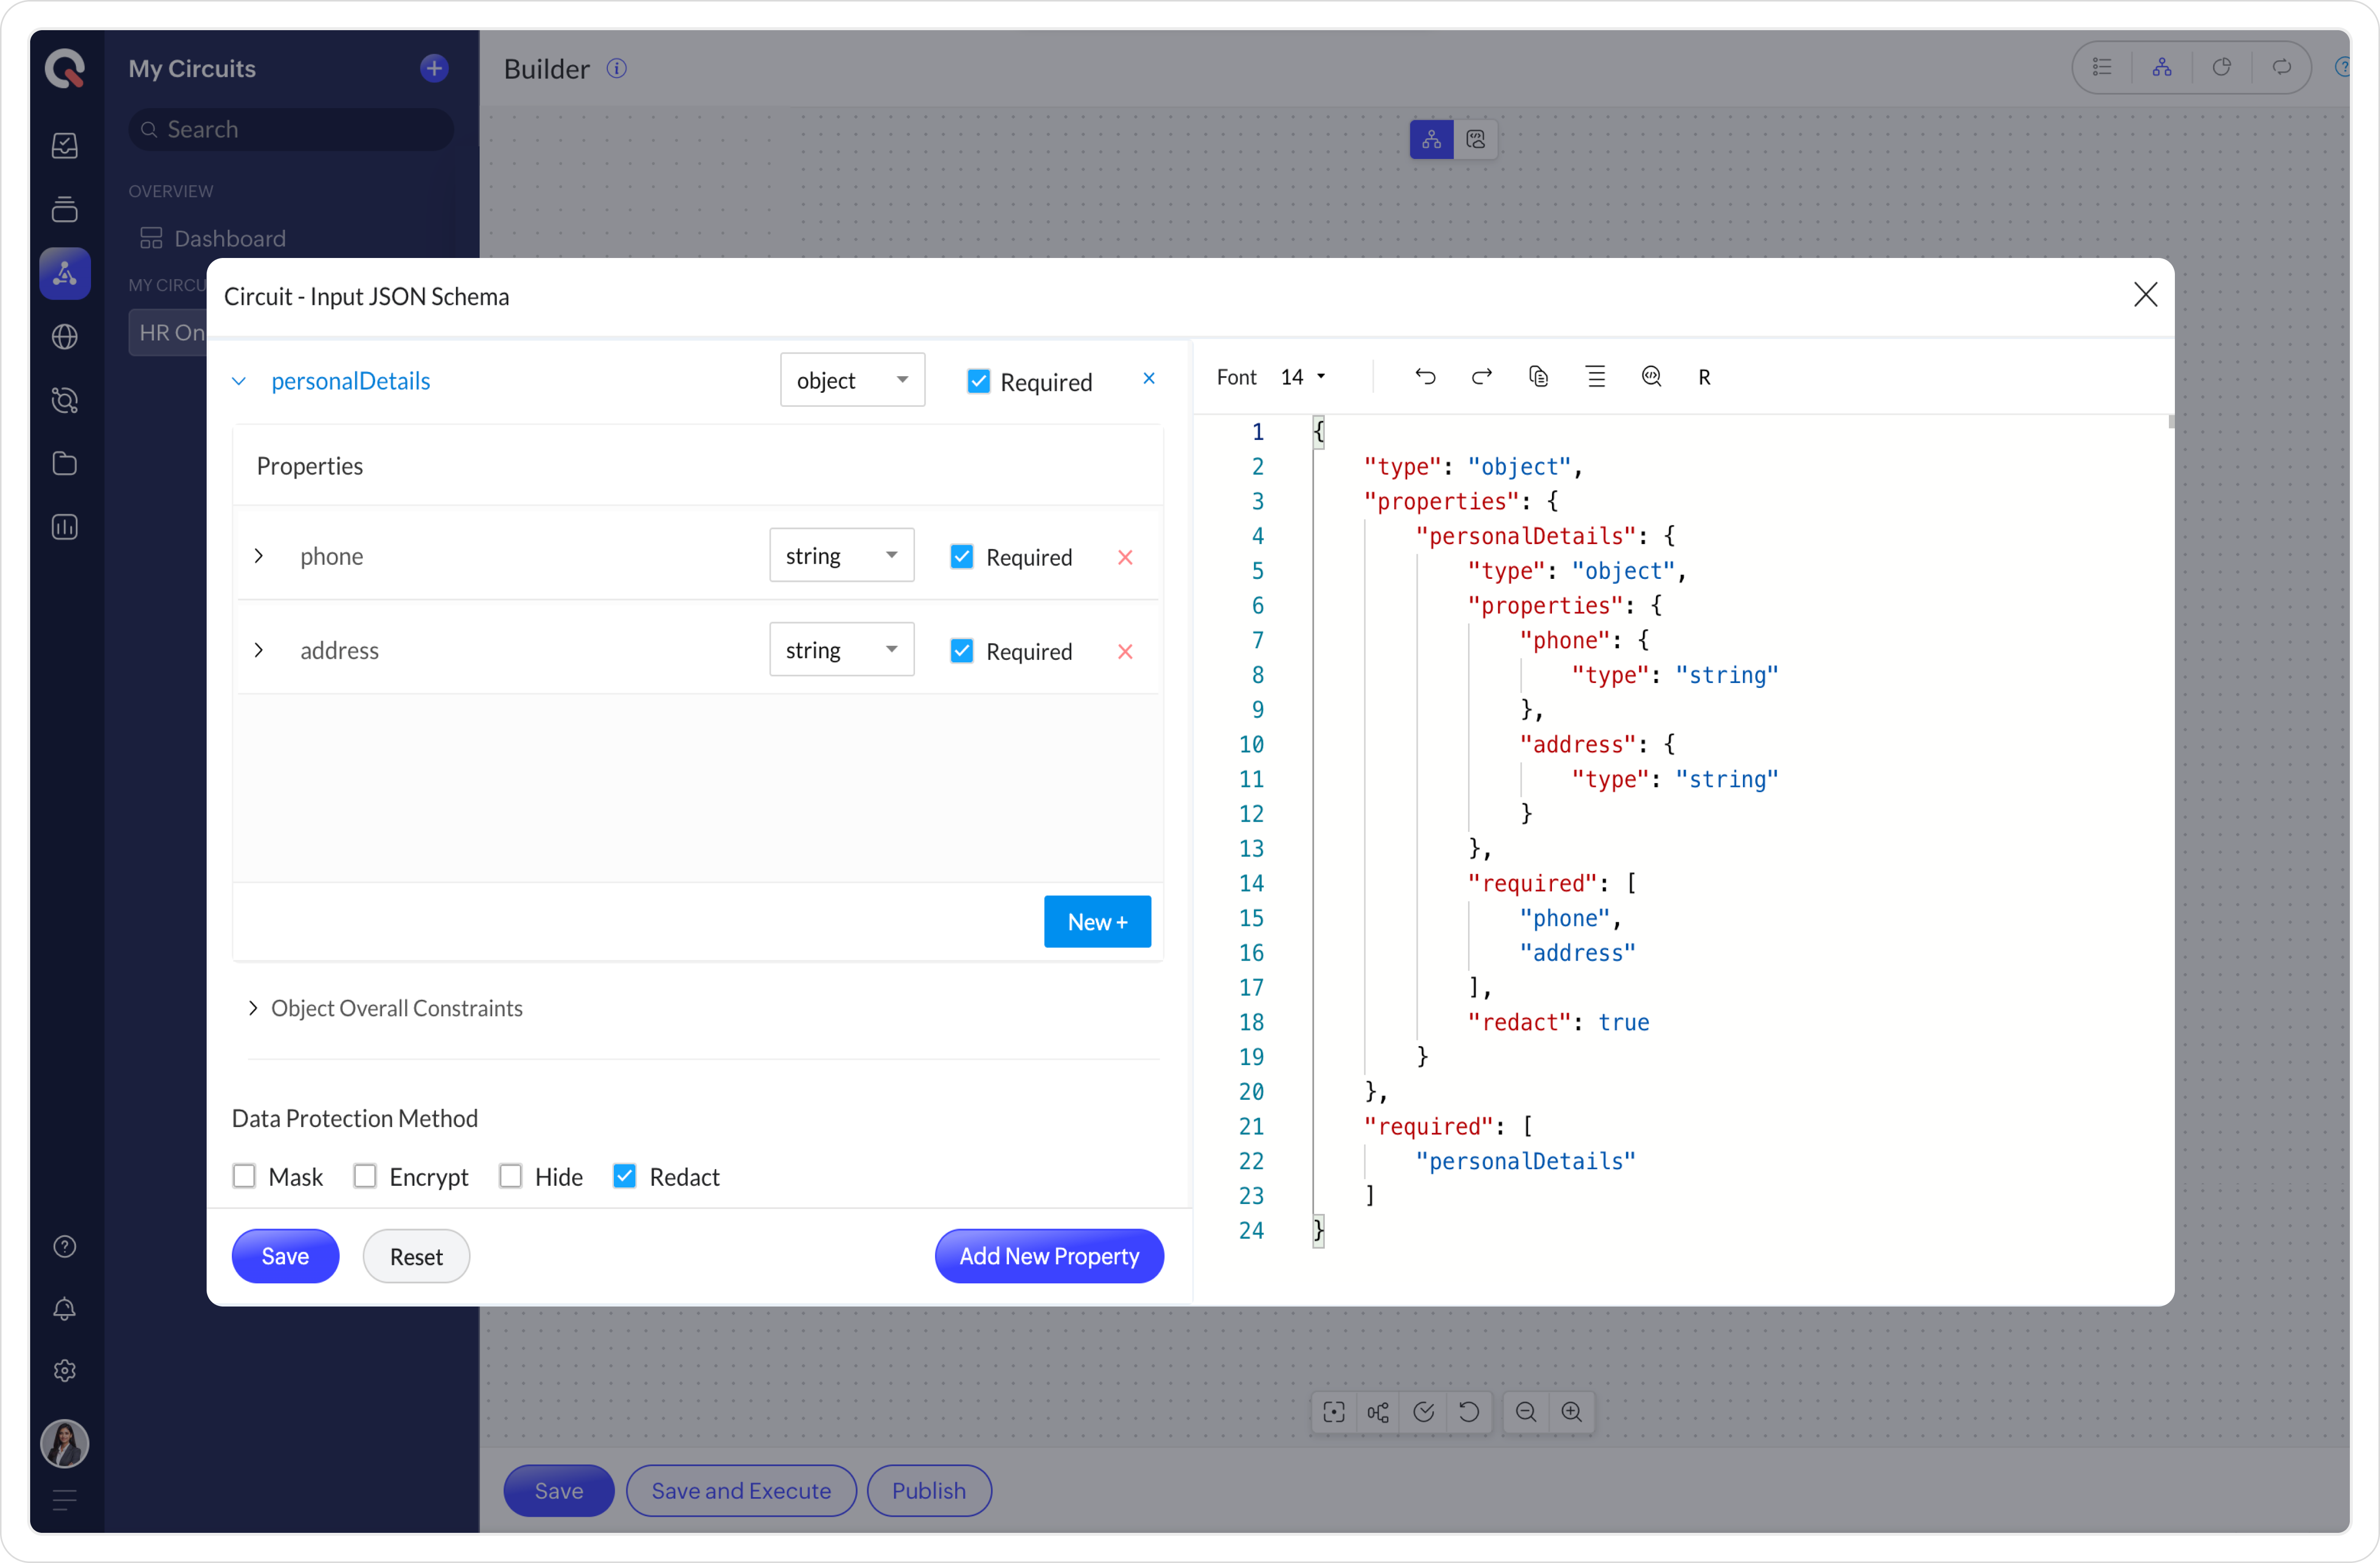Click the format lines icon in editor

click(1595, 377)
